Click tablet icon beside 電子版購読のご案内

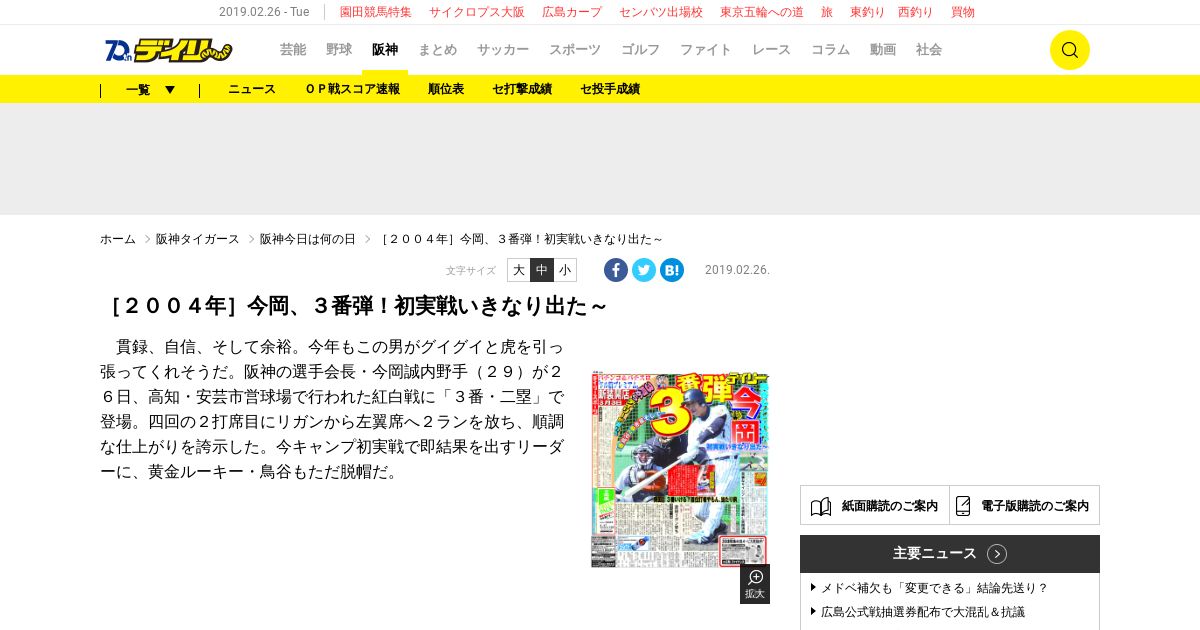click(963, 506)
